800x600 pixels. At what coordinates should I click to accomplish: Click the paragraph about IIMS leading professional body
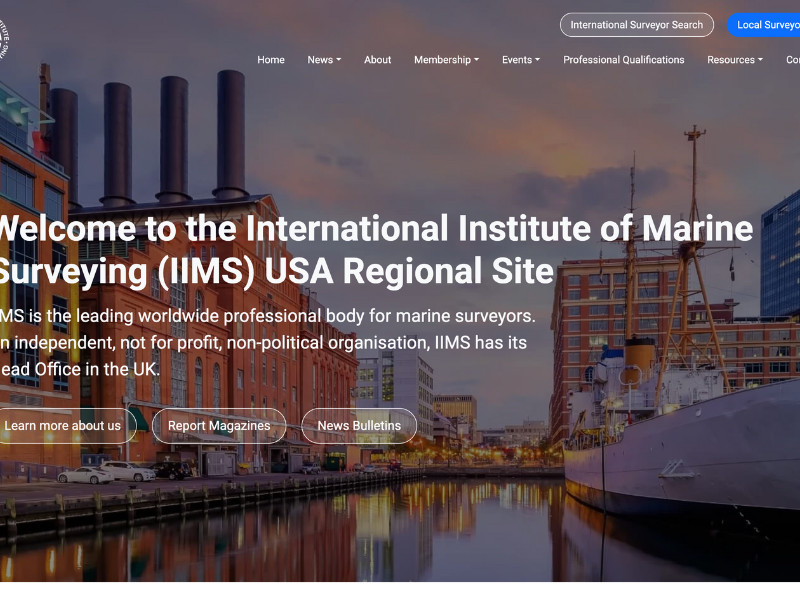268,342
